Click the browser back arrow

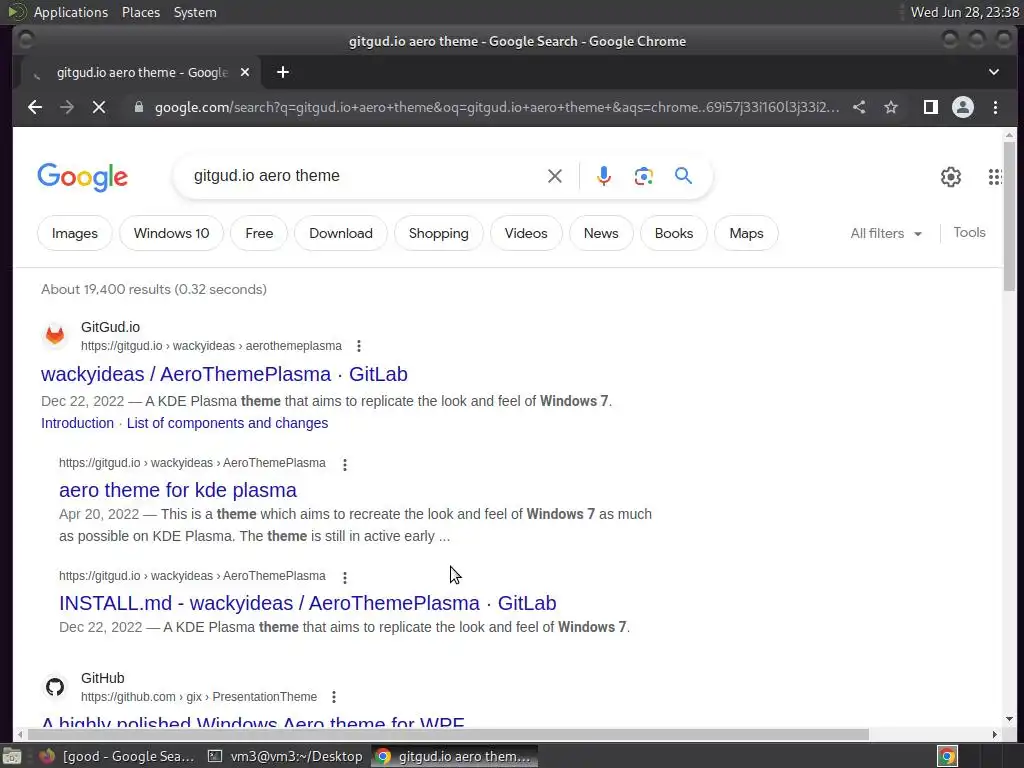pyautogui.click(x=35, y=107)
